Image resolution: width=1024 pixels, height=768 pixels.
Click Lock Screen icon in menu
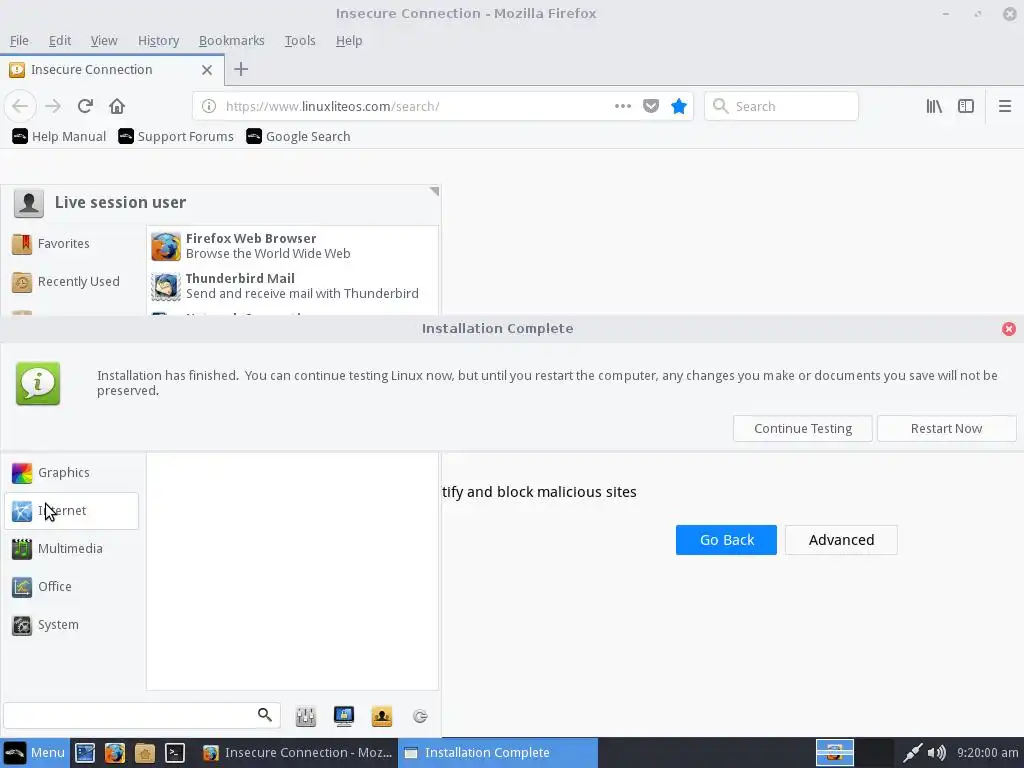coord(344,716)
